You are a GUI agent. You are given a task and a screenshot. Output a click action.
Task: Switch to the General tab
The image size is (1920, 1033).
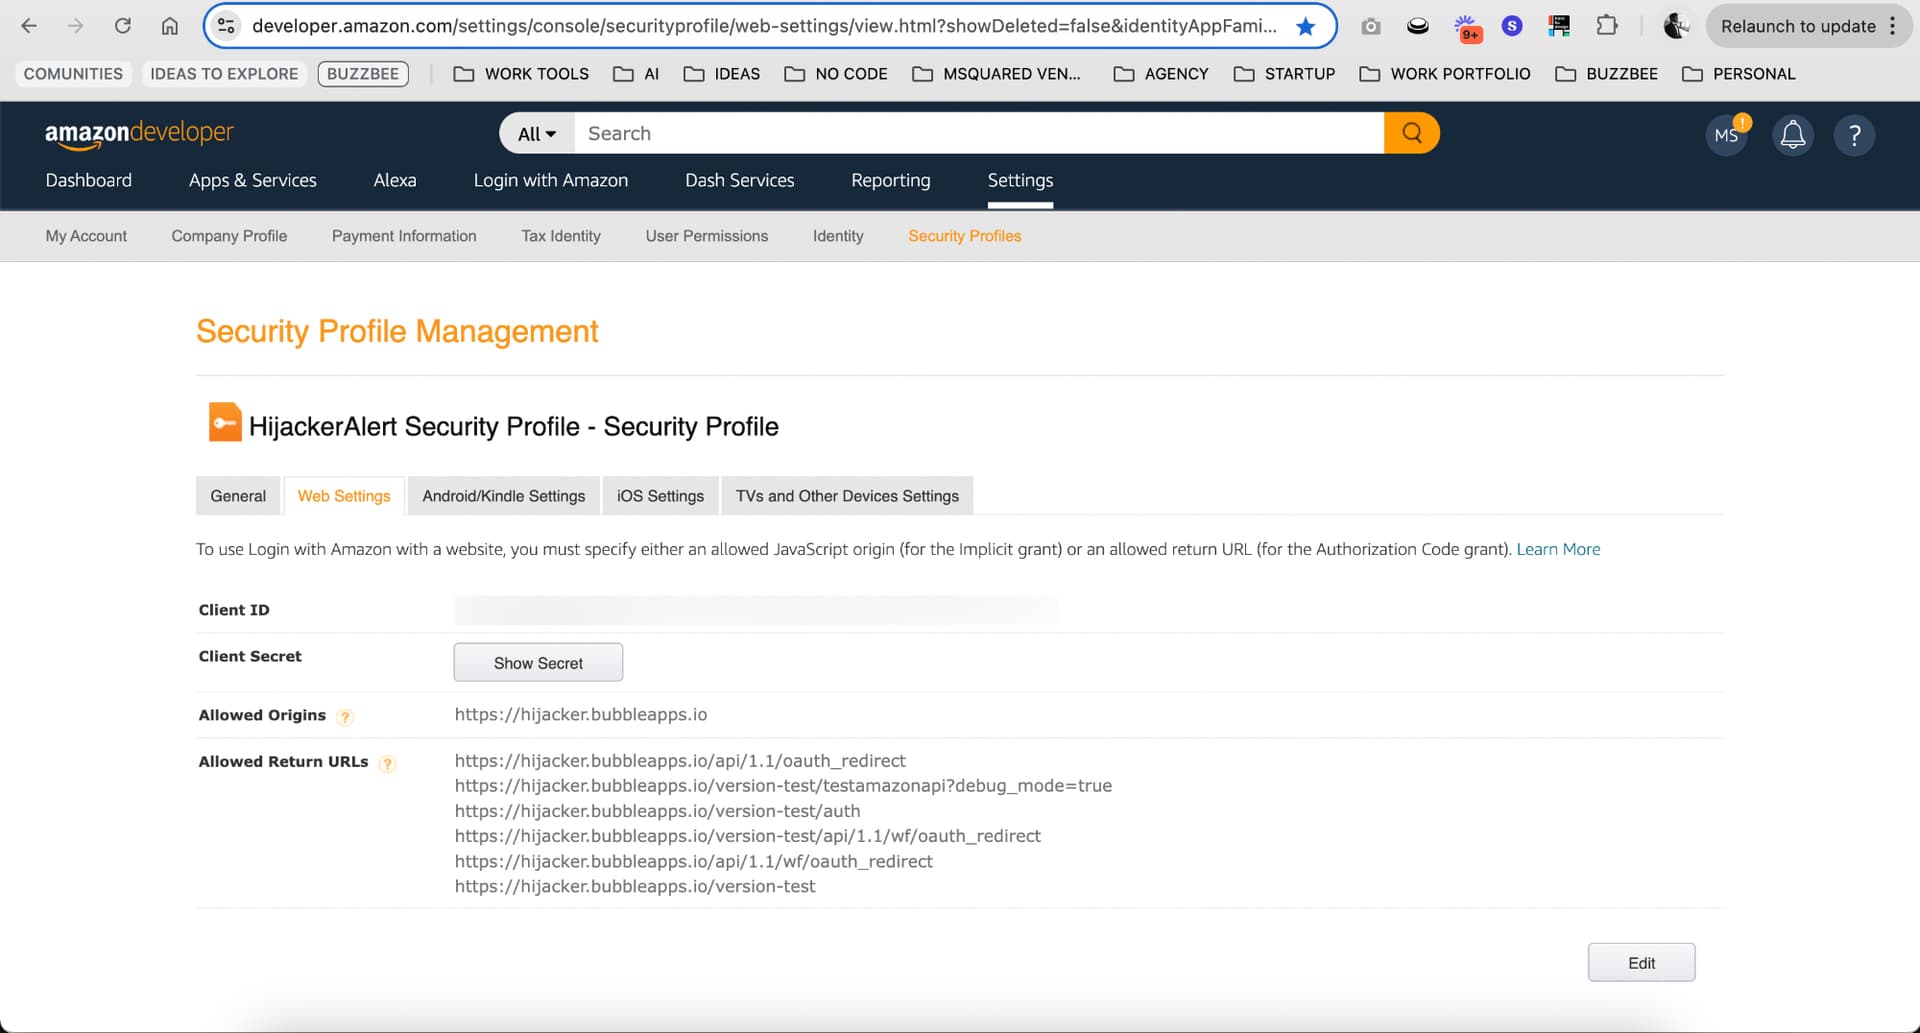coord(238,496)
